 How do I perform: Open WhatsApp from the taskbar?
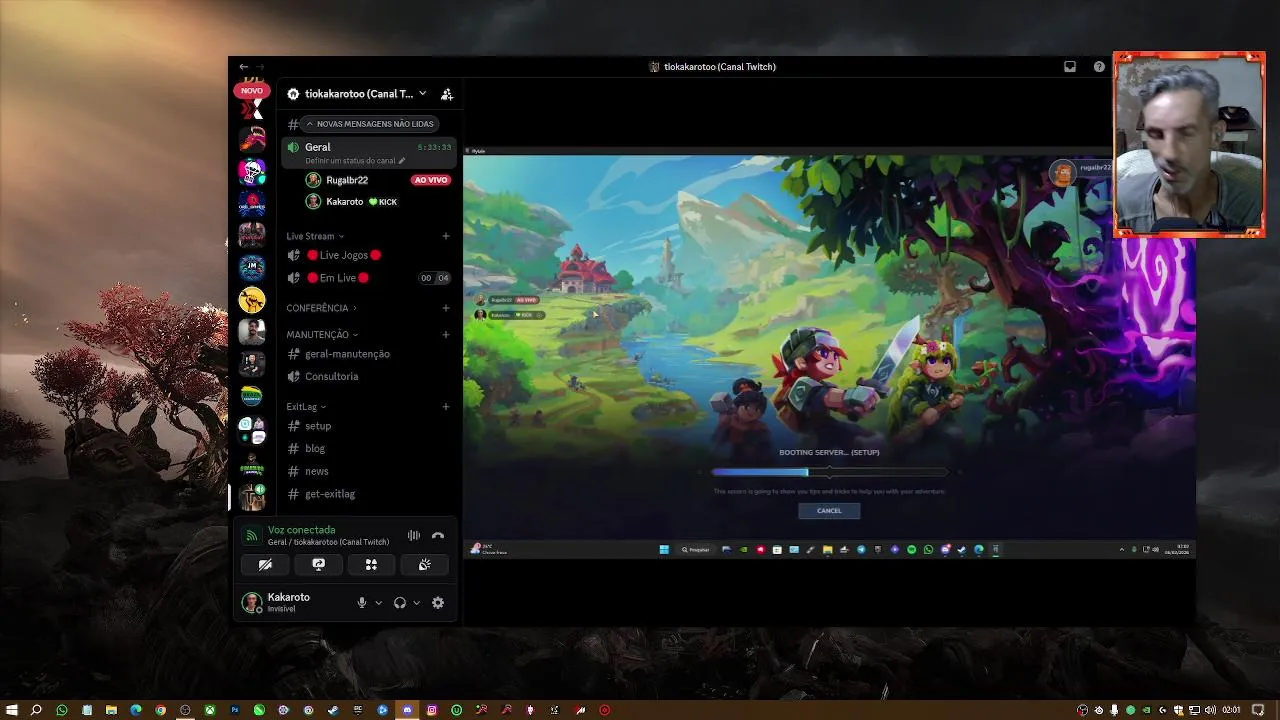pos(62,710)
